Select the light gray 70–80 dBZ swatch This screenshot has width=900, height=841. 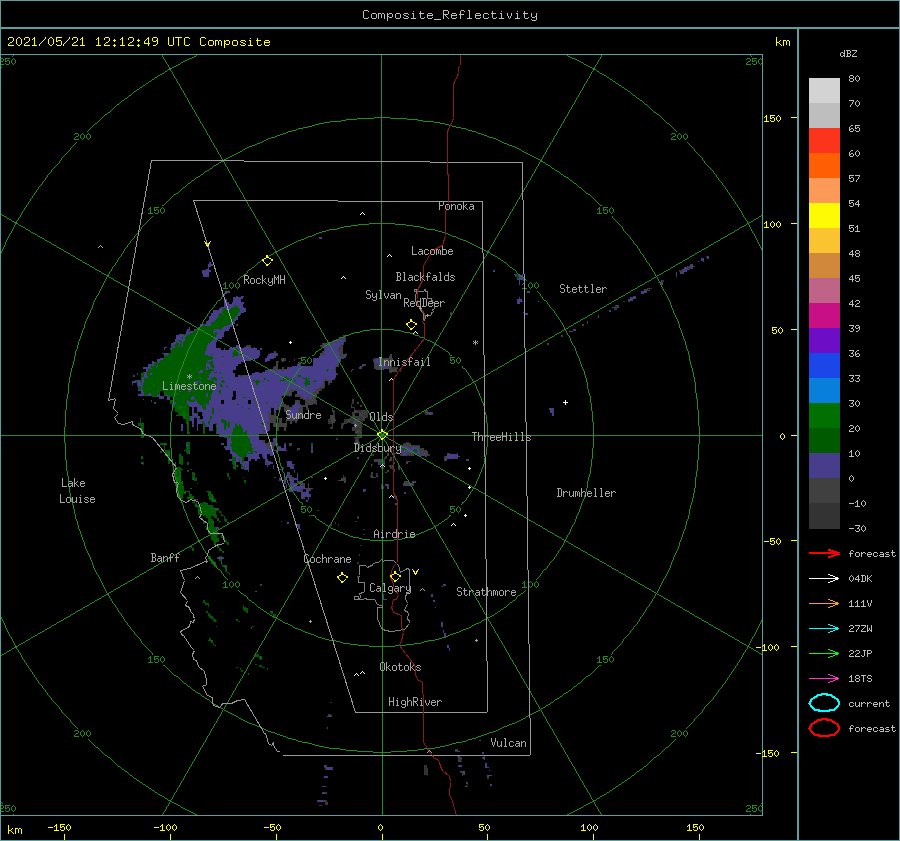point(824,91)
